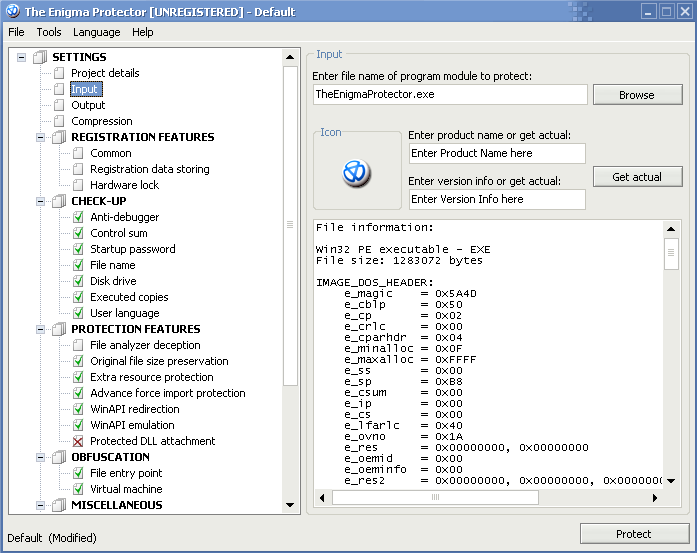Collapse the REGISTRATION FEATURES tree node
Screen dimensions: 697x553
(41, 137)
